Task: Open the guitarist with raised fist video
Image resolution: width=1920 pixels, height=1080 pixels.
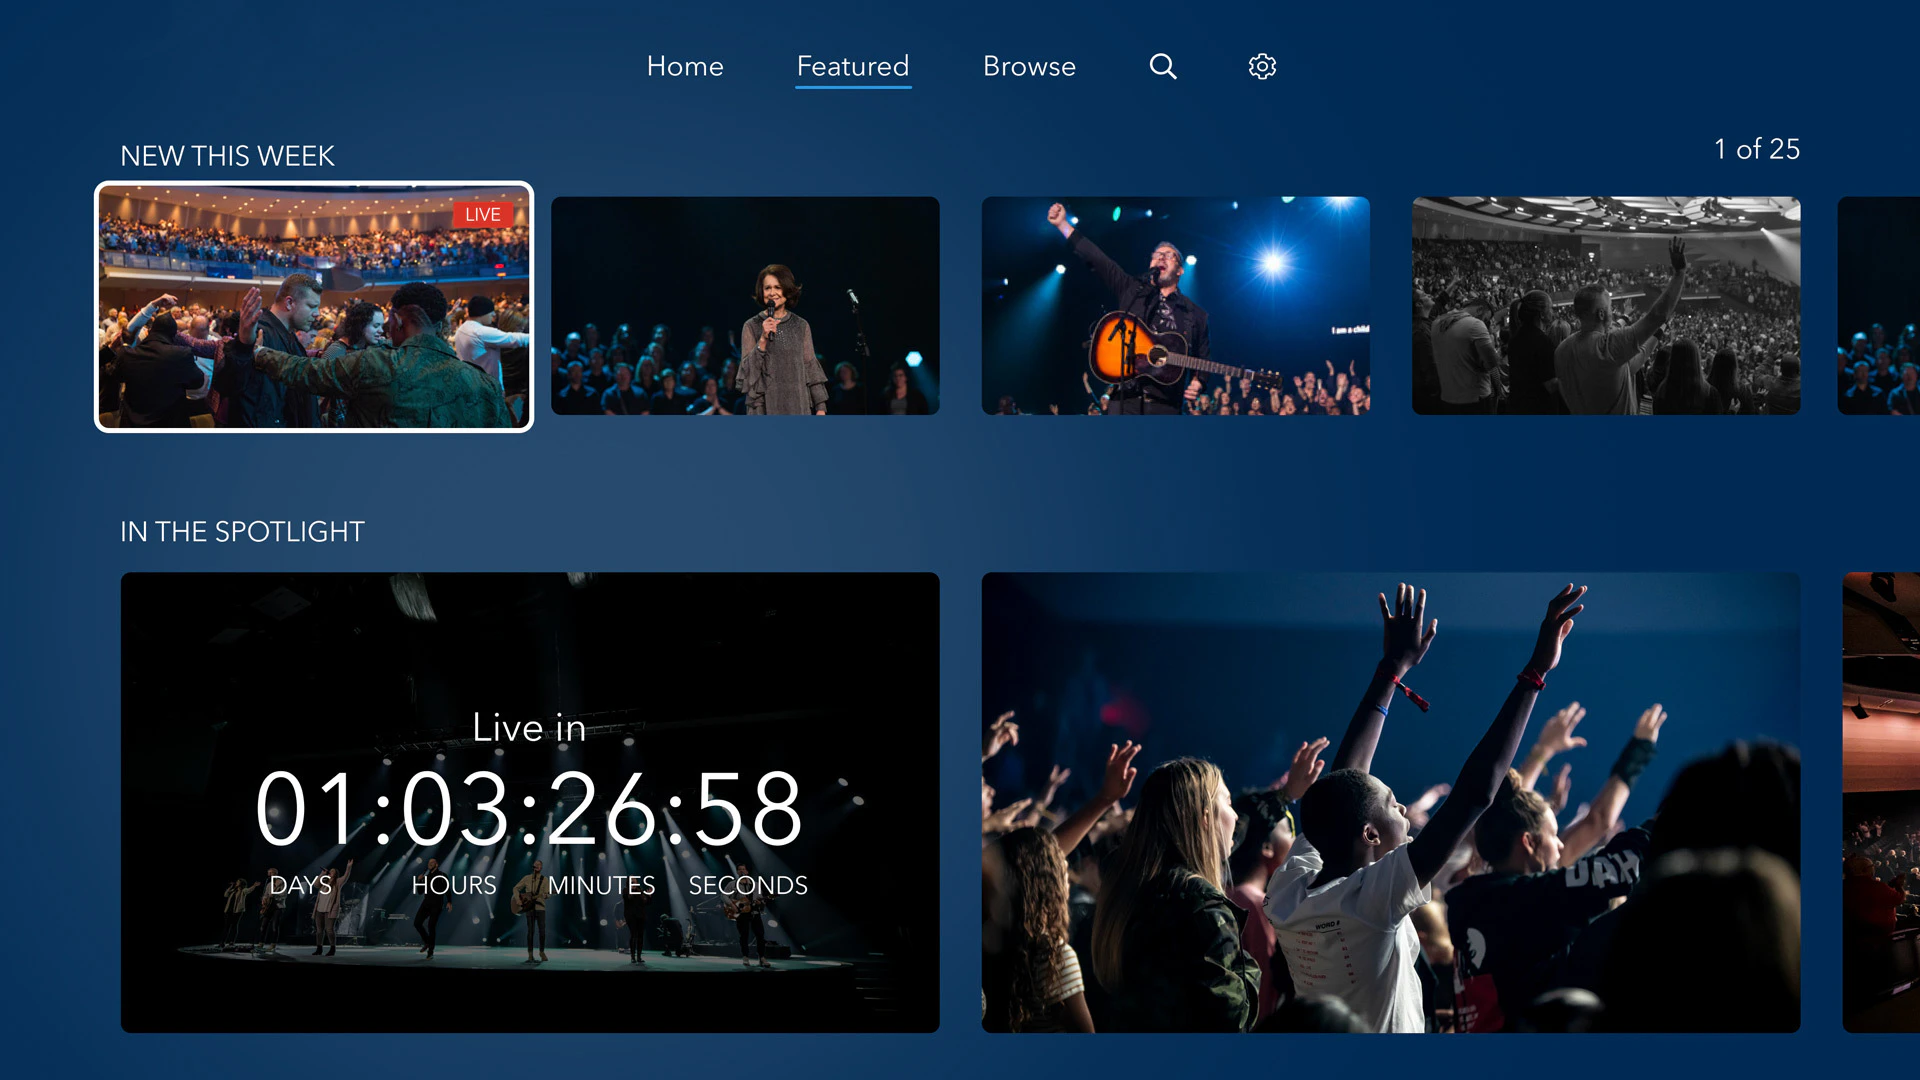Action: pos(1176,305)
